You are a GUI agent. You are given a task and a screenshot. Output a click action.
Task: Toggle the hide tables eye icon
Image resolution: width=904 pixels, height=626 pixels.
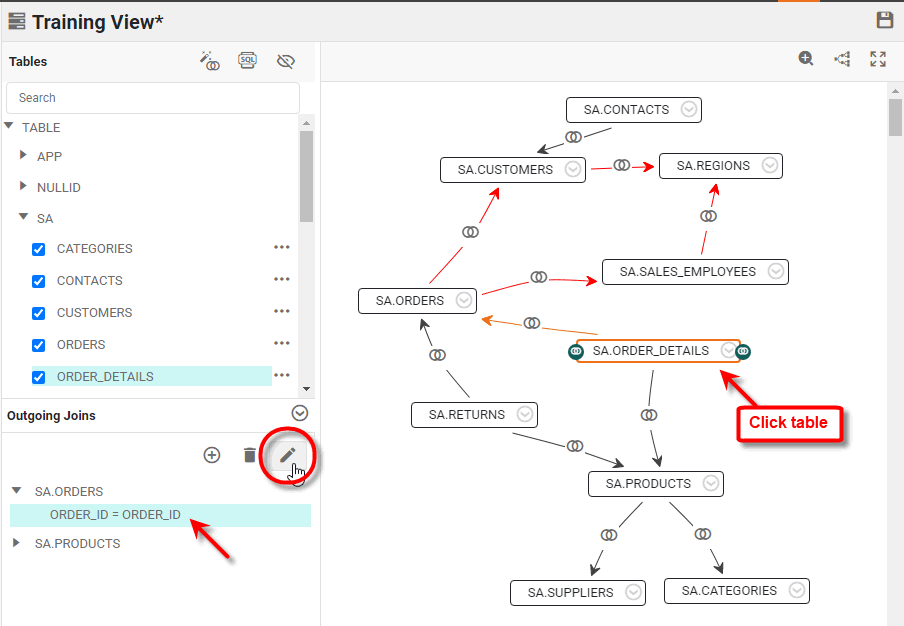tap(286, 61)
